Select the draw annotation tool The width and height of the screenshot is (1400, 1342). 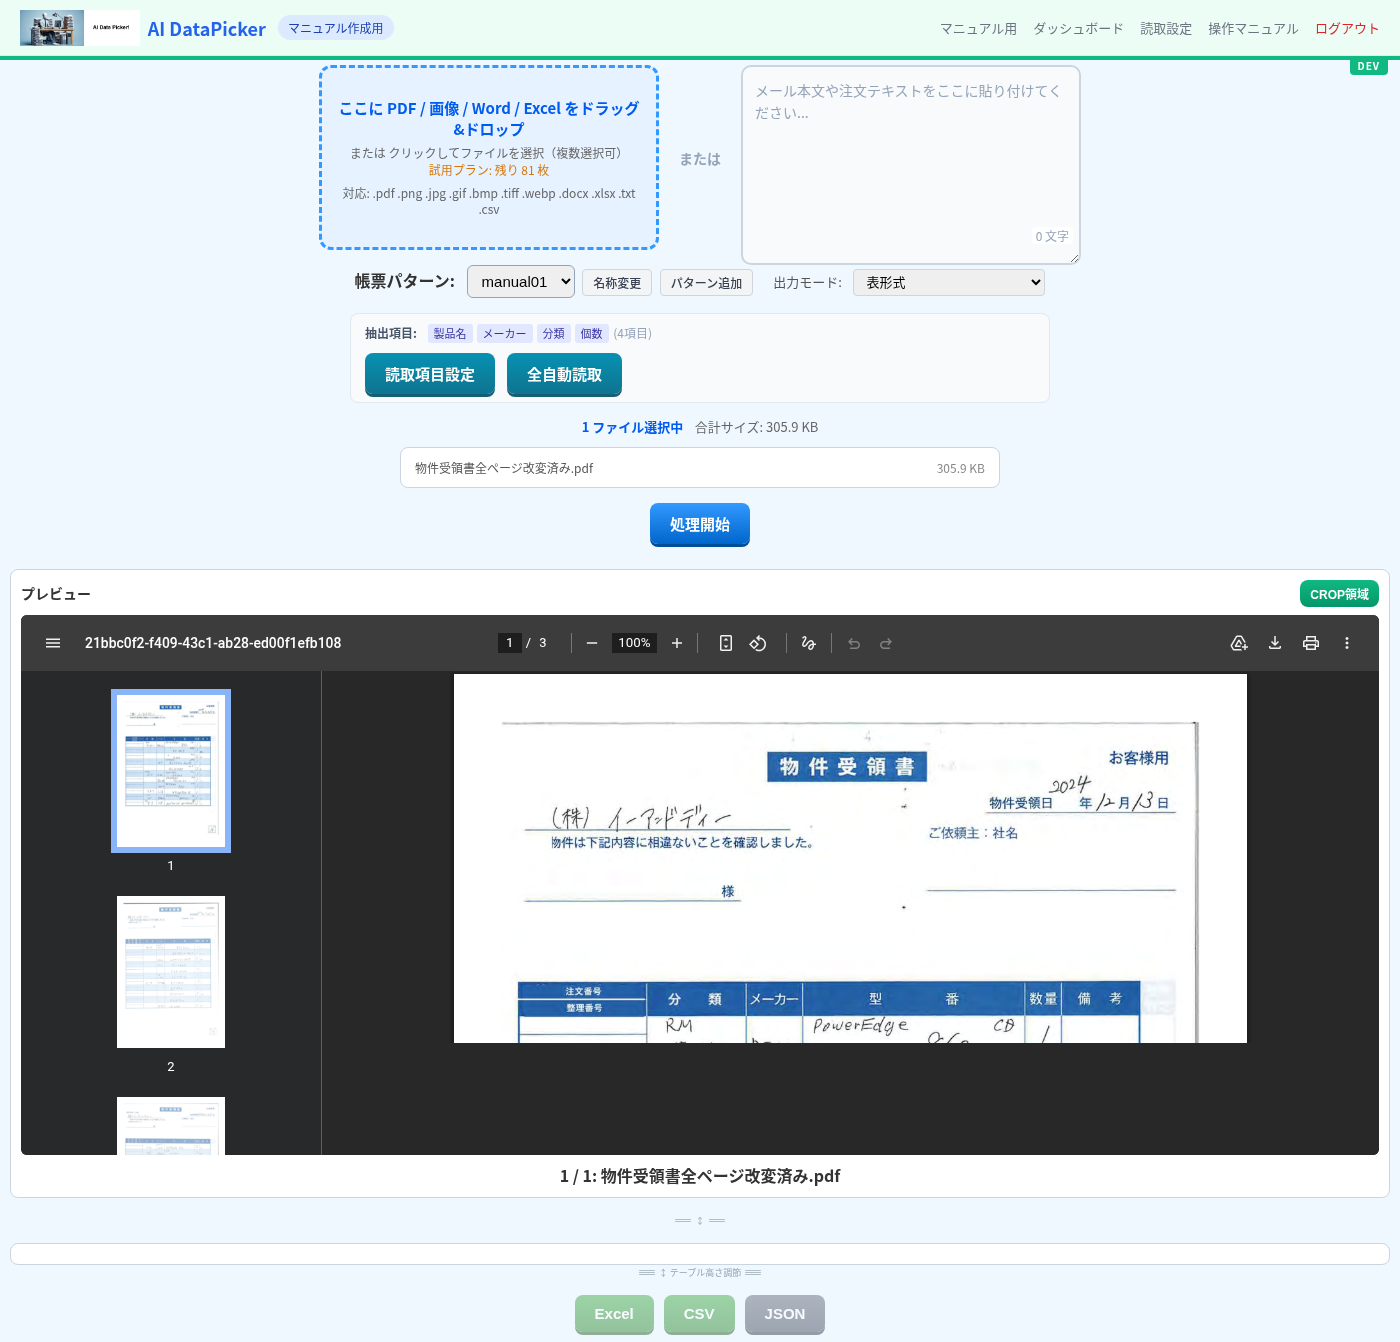click(808, 643)
